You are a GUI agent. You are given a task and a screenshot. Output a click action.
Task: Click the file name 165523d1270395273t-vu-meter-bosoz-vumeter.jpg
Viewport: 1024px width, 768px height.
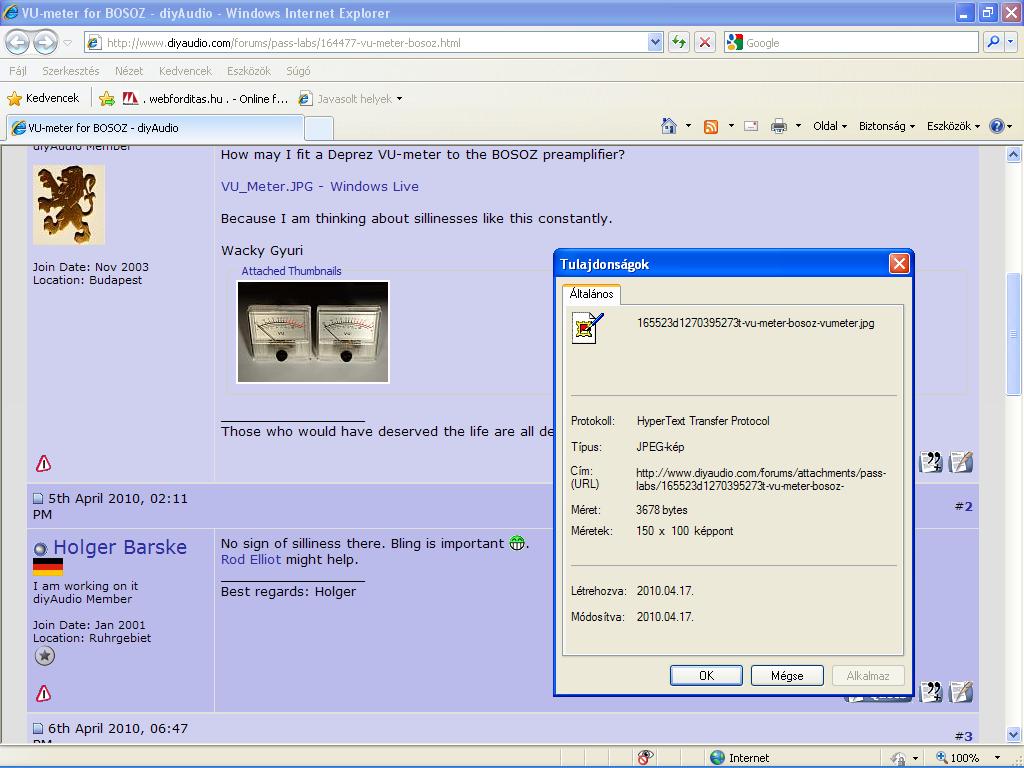pyautogui.click(x=756, y=323)
